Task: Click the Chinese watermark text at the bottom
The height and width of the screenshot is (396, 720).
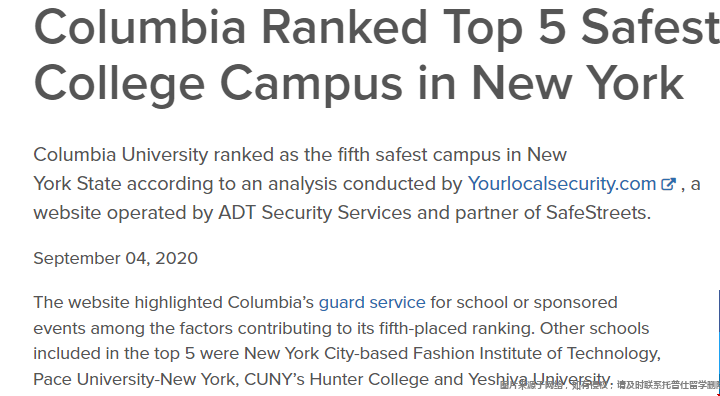Action: click(609, 385)
